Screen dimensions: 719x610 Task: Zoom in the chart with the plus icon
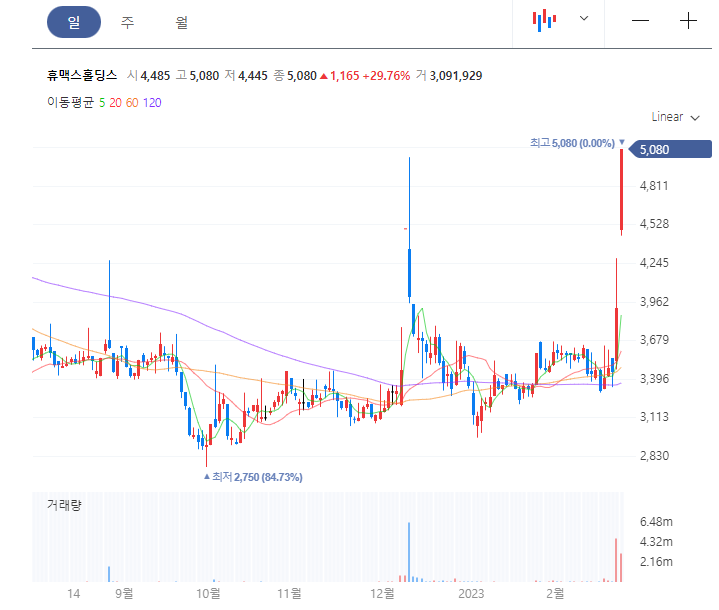688,21
